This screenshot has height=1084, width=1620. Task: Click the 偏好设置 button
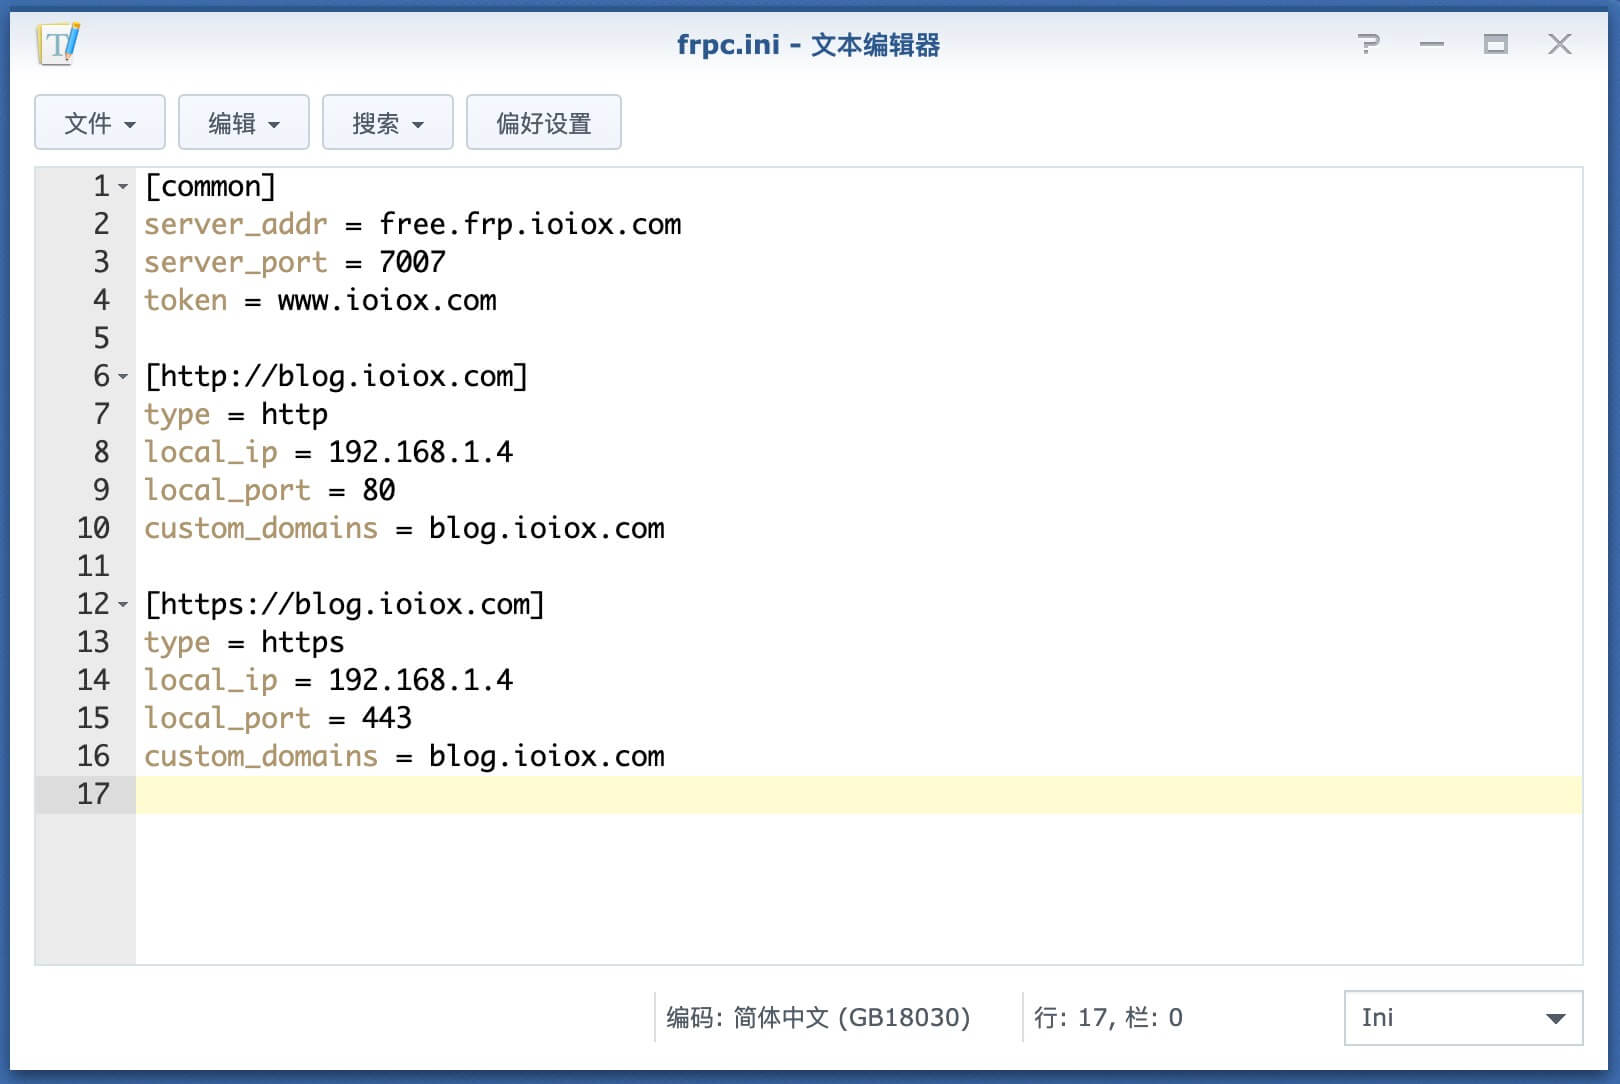pyautogui.click(x=544, y=123)
